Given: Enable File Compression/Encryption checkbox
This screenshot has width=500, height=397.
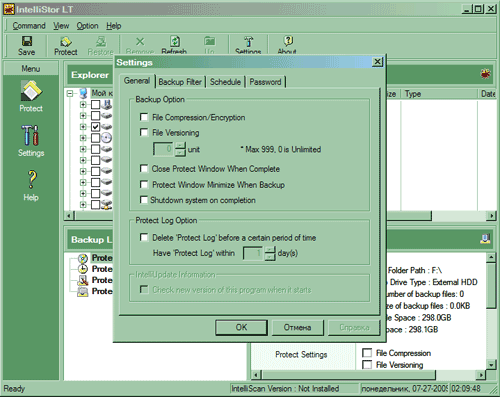Looking at the screenshot, I should 144,117.
